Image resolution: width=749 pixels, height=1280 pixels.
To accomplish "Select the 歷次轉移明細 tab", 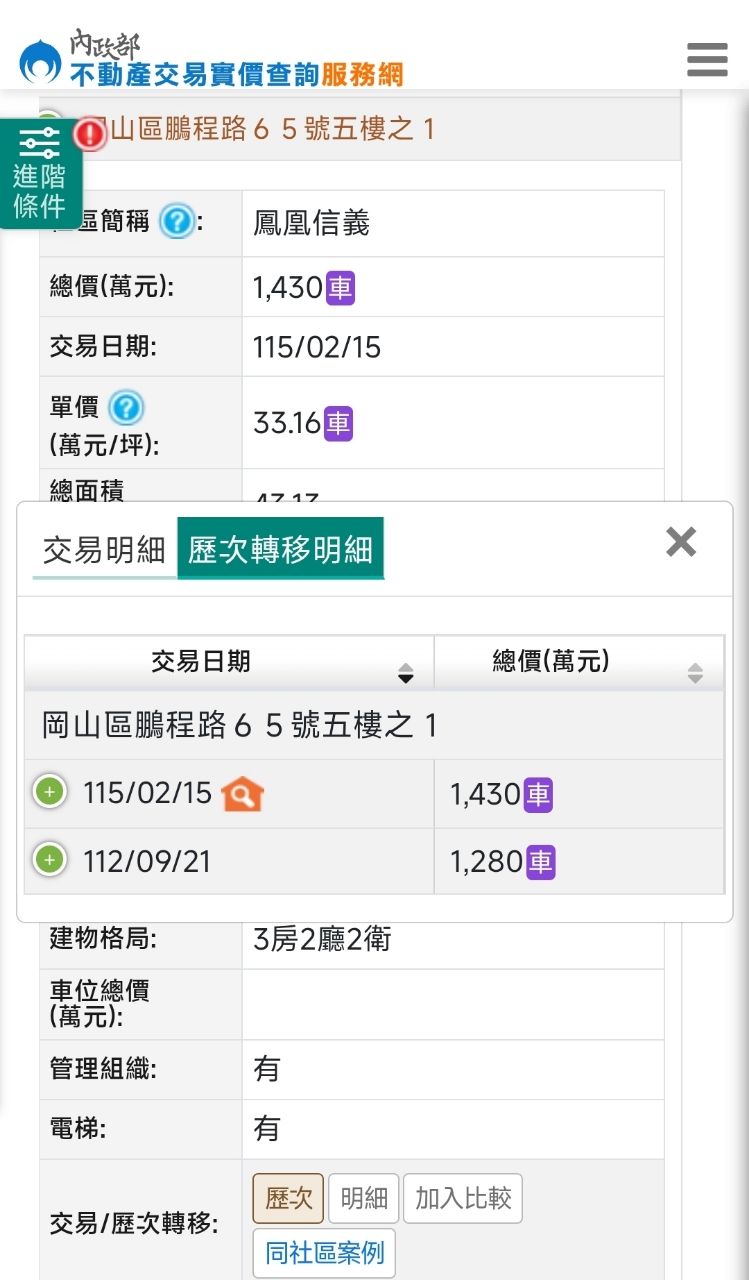I will [280, 549].
